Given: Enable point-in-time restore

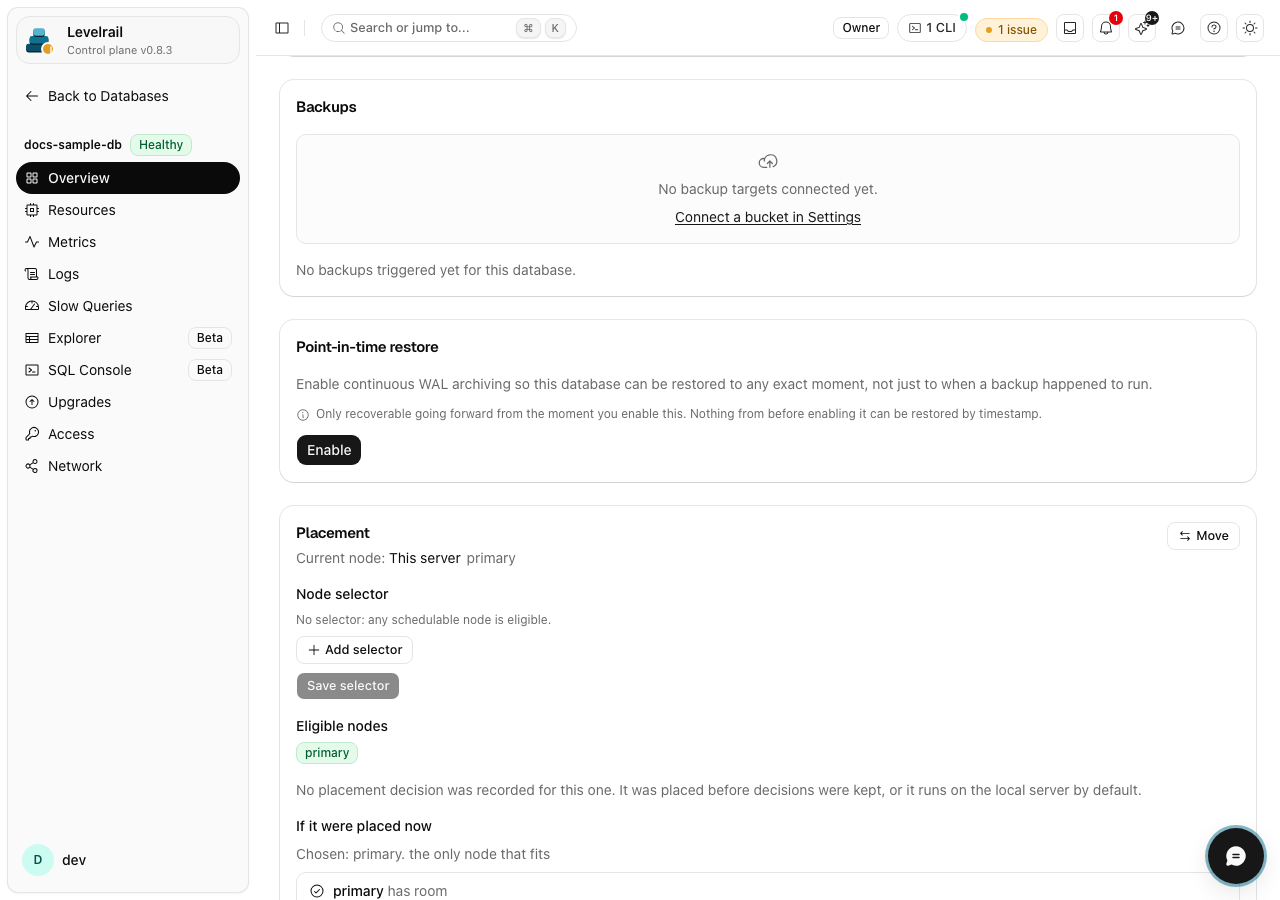Looking at the screenshot, I should pos(329,450).
